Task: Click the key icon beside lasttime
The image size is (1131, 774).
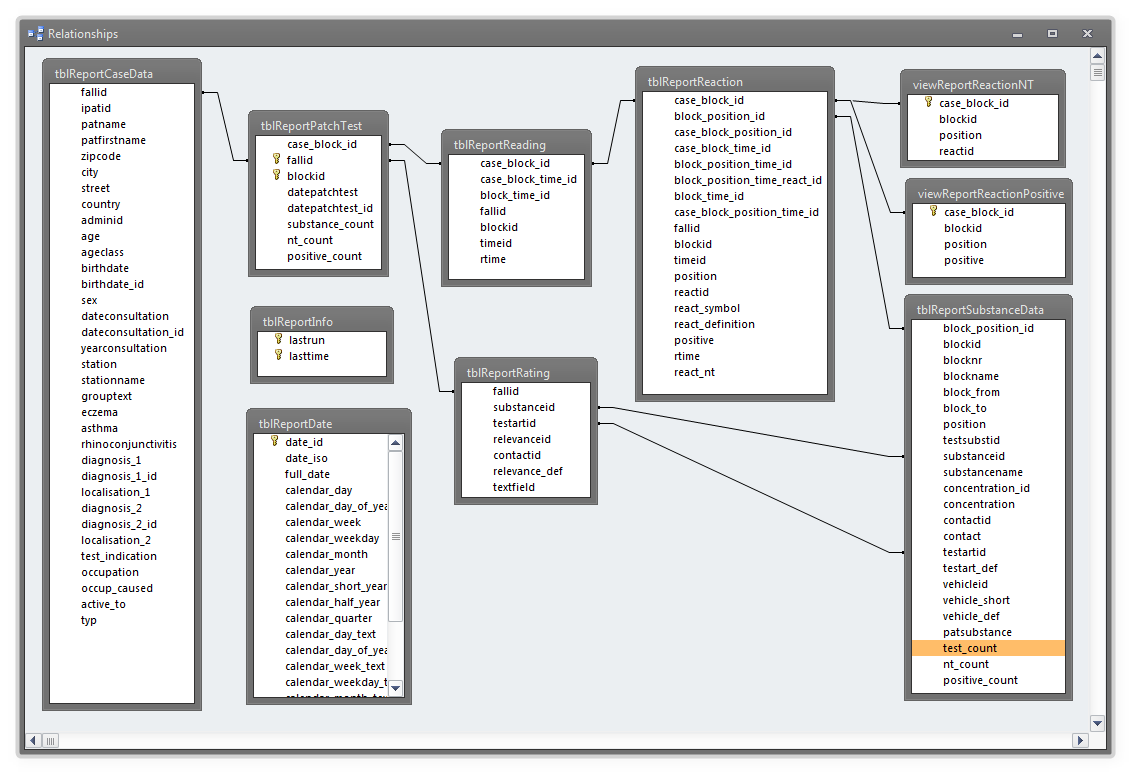Action: coord(278,356)
